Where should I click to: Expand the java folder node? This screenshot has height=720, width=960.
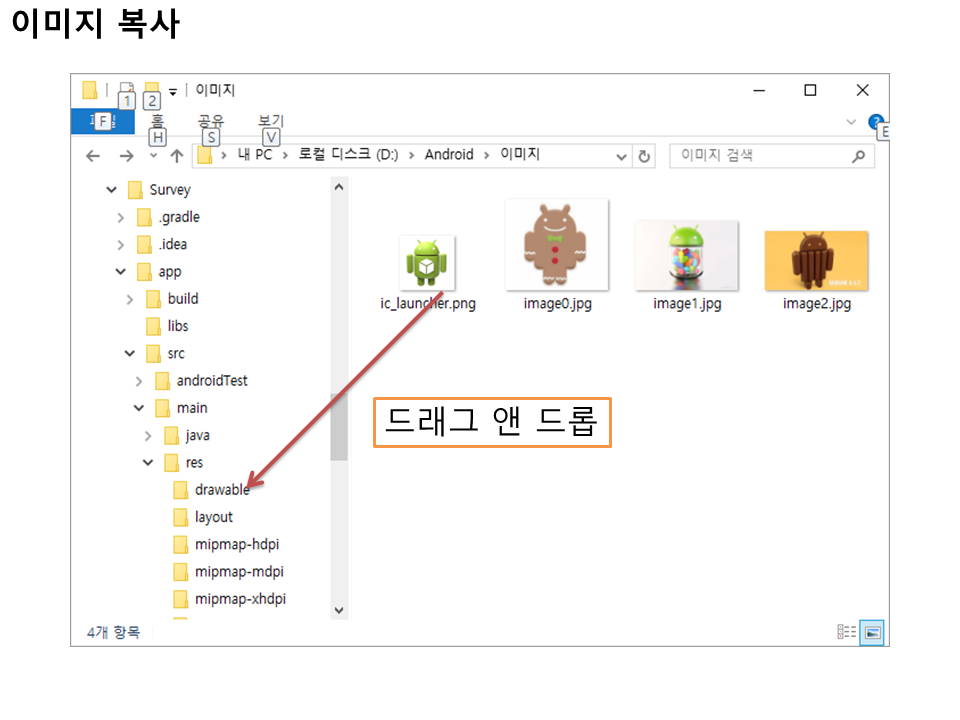[148, 436]
